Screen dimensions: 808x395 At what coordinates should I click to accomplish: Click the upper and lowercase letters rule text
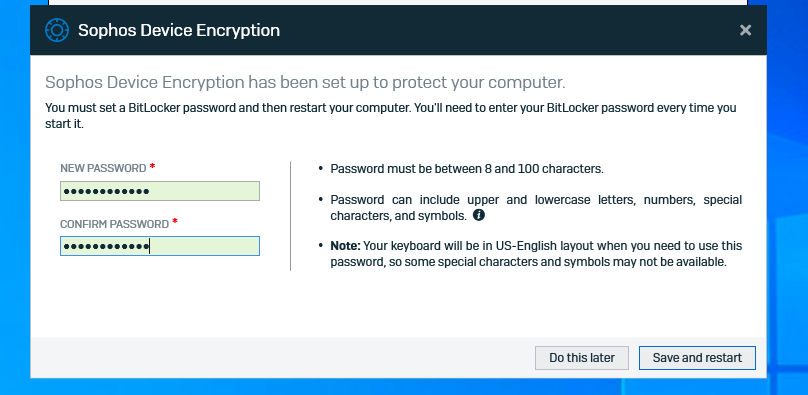536,208
